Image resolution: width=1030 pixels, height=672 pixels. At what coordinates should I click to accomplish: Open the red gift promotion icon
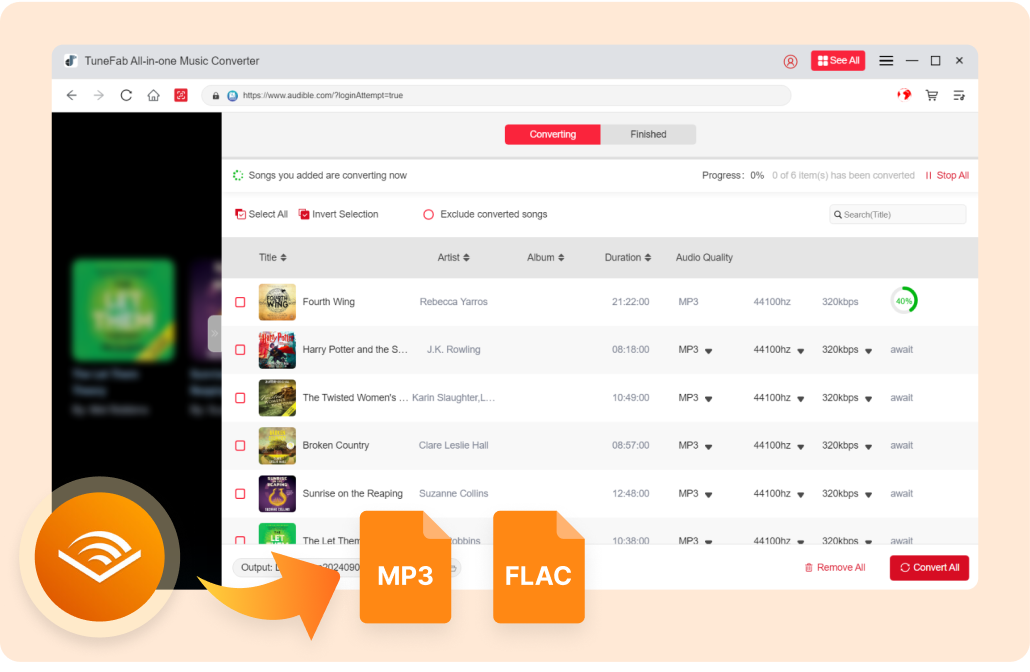point(905,95)
